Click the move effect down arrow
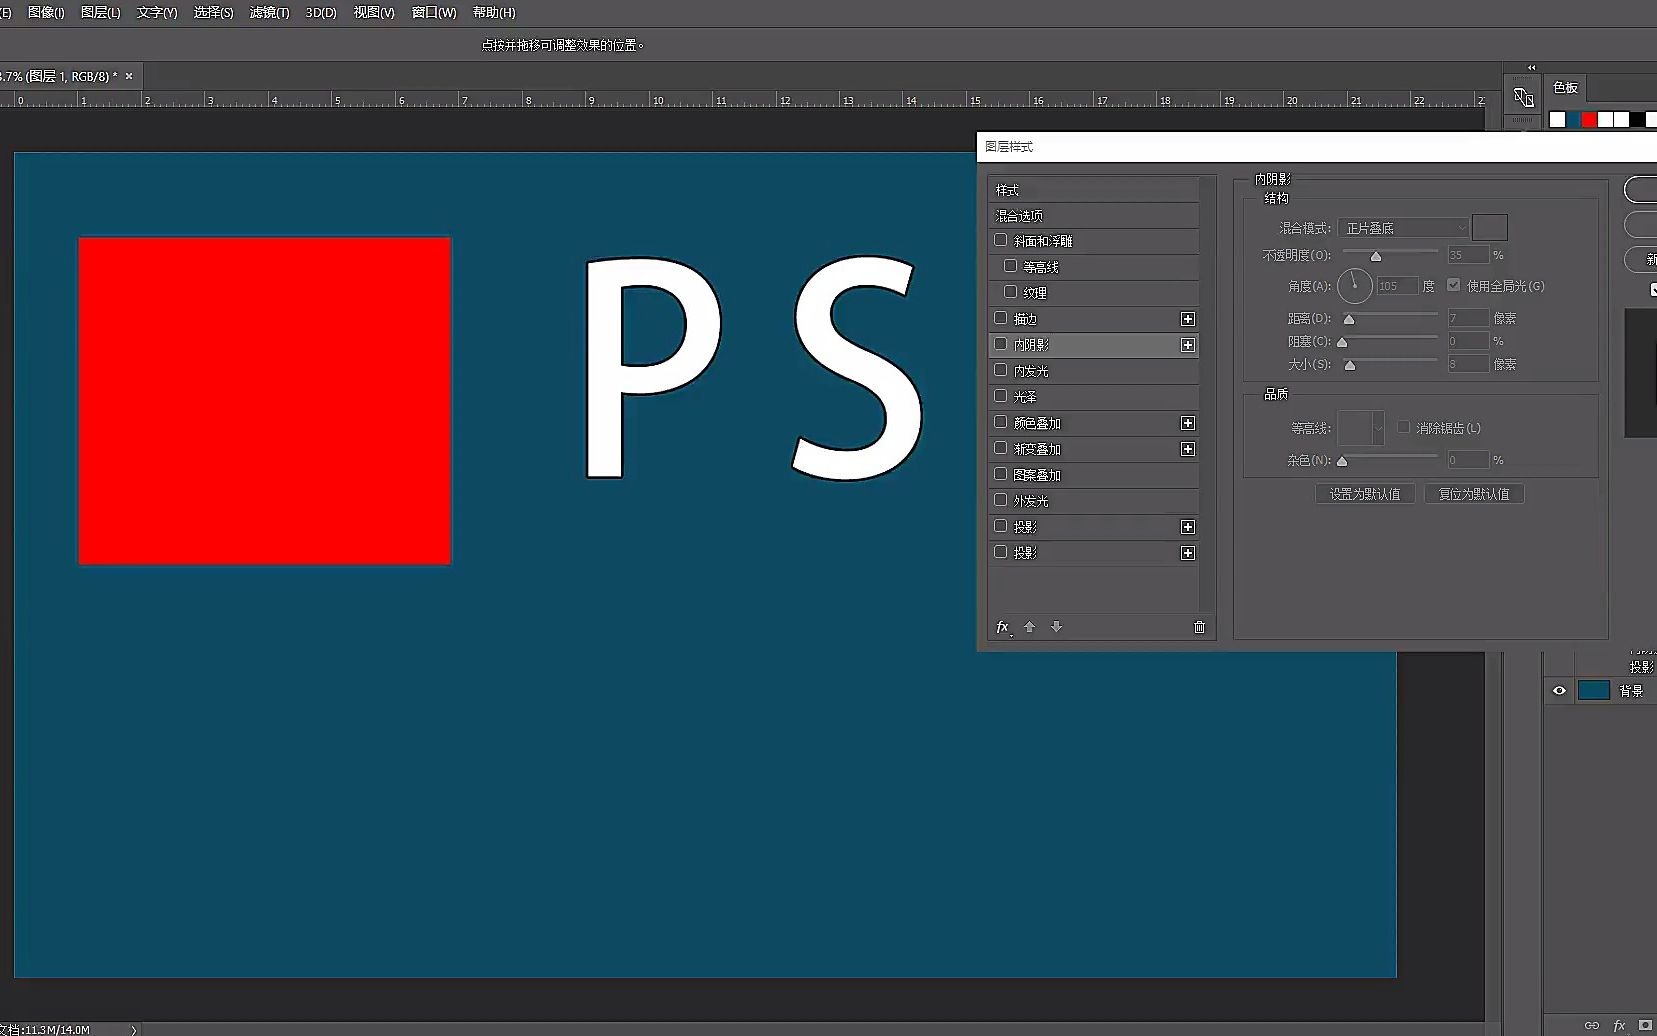This screenshot has height=1036, width=1657. click(1056, 627)
